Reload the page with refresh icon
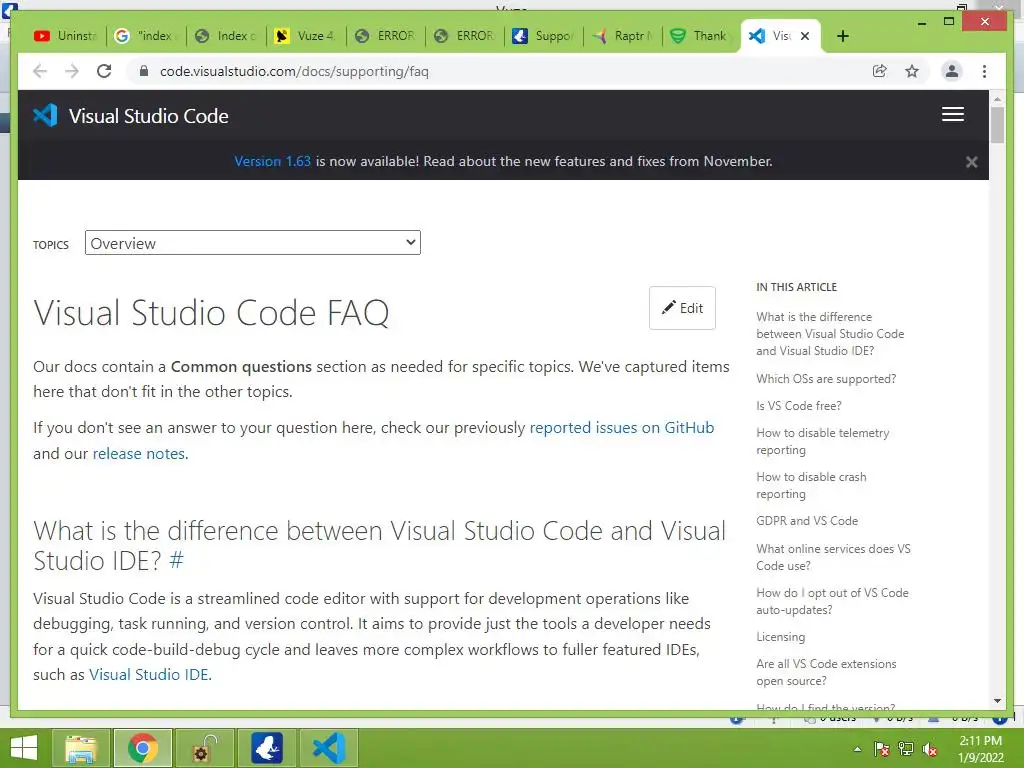This screenshot has height=768, width=1024. click(104, 71)
